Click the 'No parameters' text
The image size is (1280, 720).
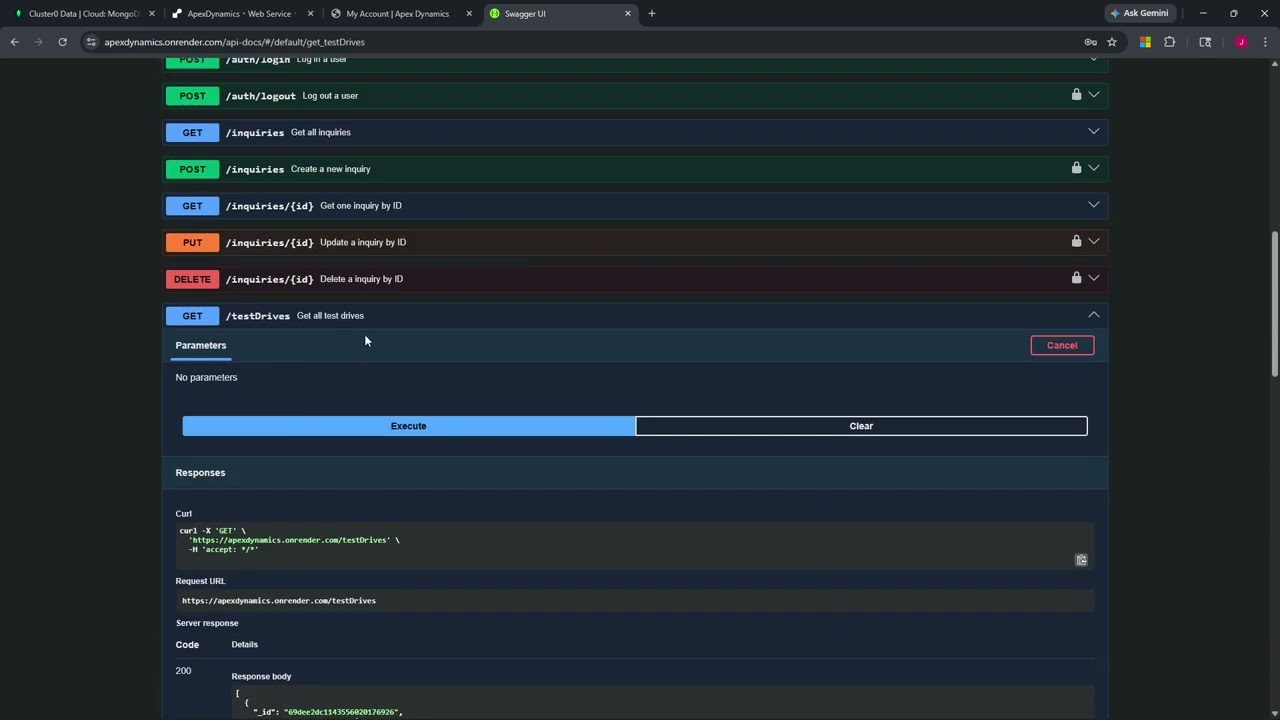[206, 377]
